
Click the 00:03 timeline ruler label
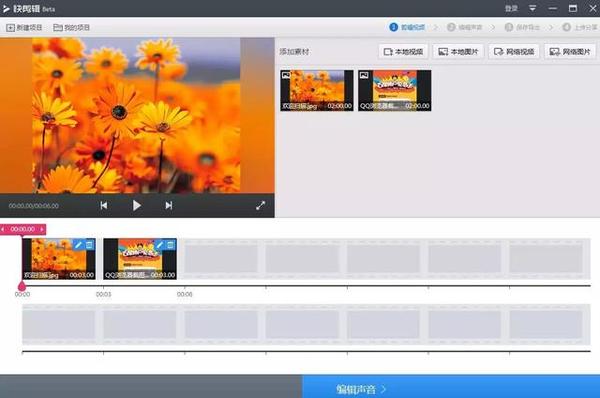[103, 294]
